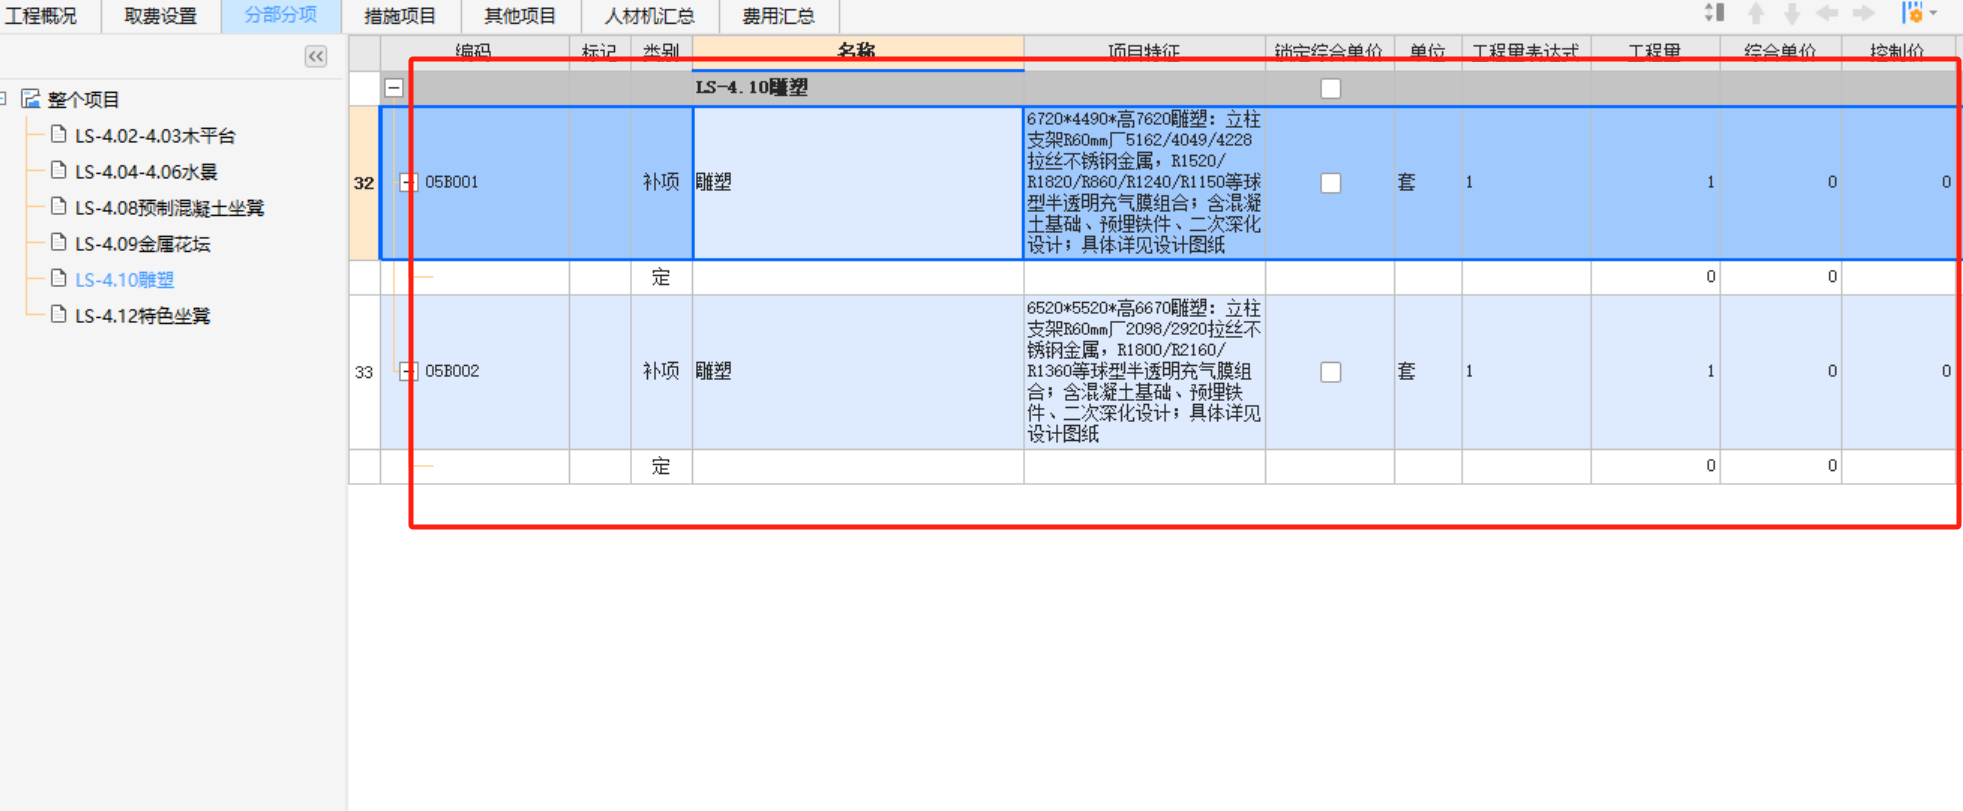
Task: Click the name cell 雕塑 in row 33
Action: [857, 371]
